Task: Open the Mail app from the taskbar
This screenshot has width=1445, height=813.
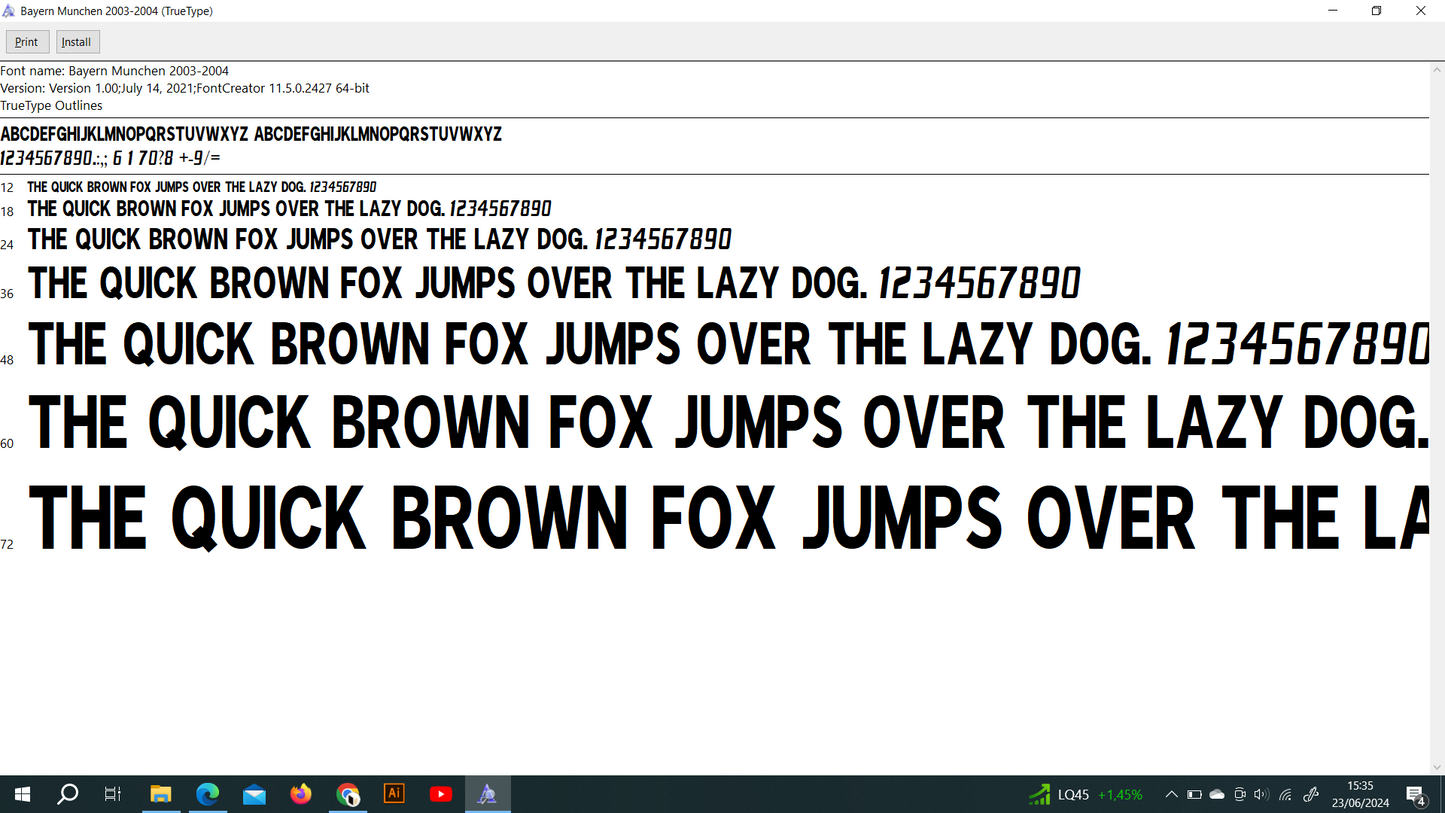Action: (254, 794)
